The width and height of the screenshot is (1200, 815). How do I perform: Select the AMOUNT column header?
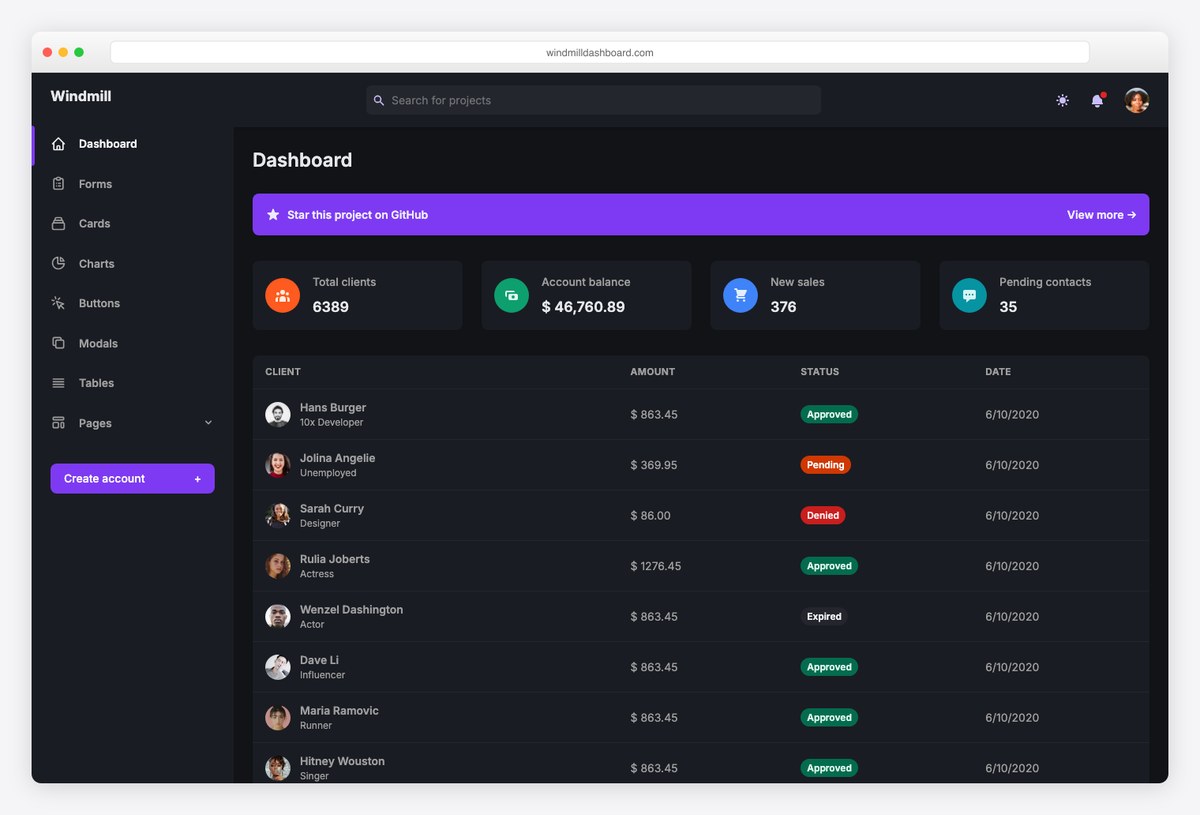click(652, 372)
